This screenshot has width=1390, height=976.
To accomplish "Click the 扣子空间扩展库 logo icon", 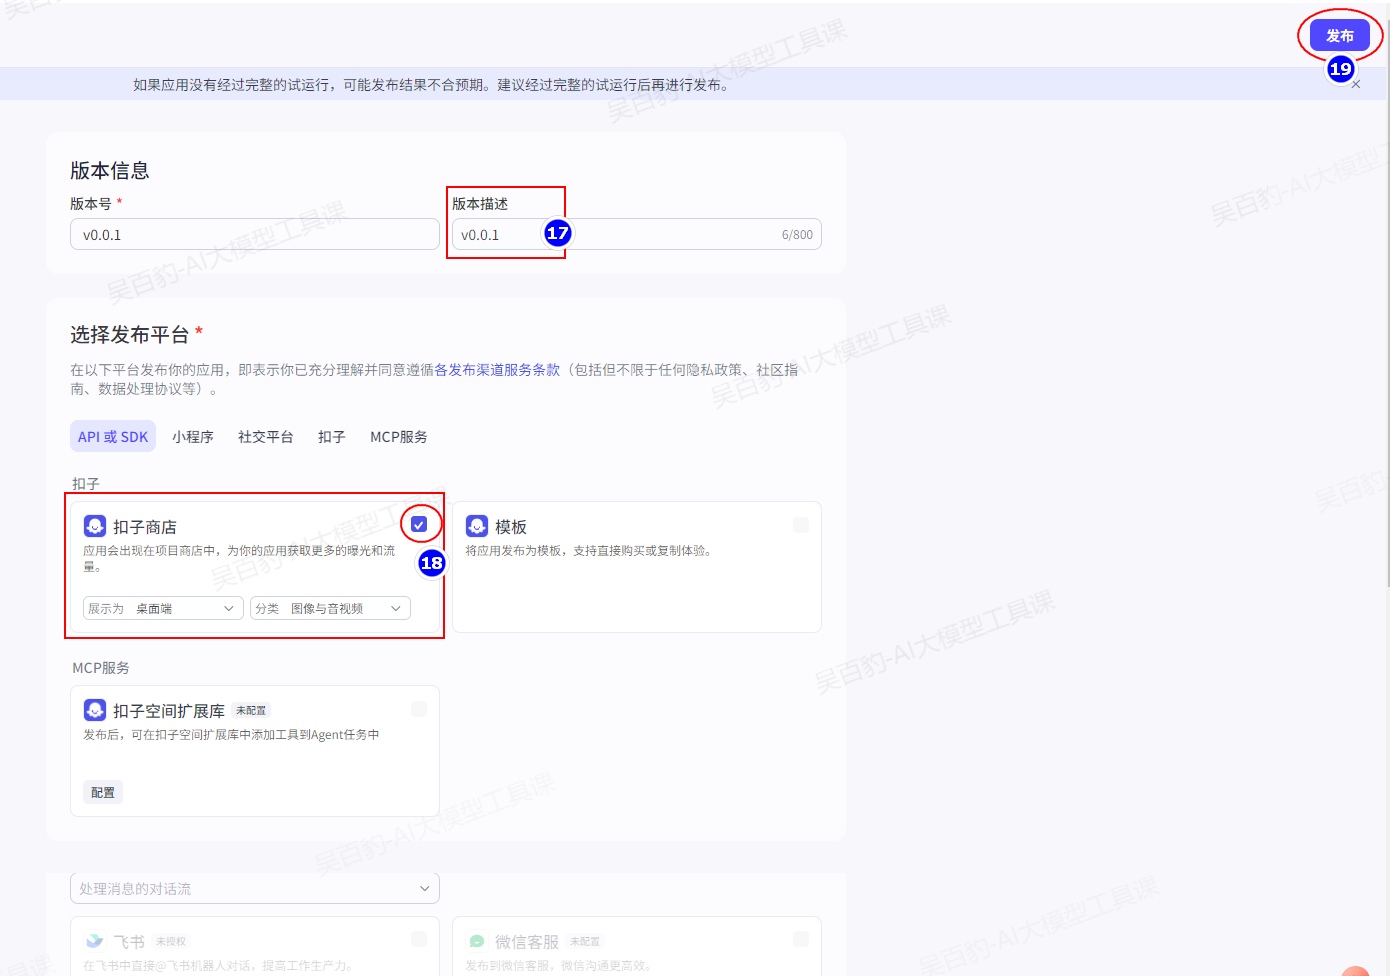I will 95,710.
